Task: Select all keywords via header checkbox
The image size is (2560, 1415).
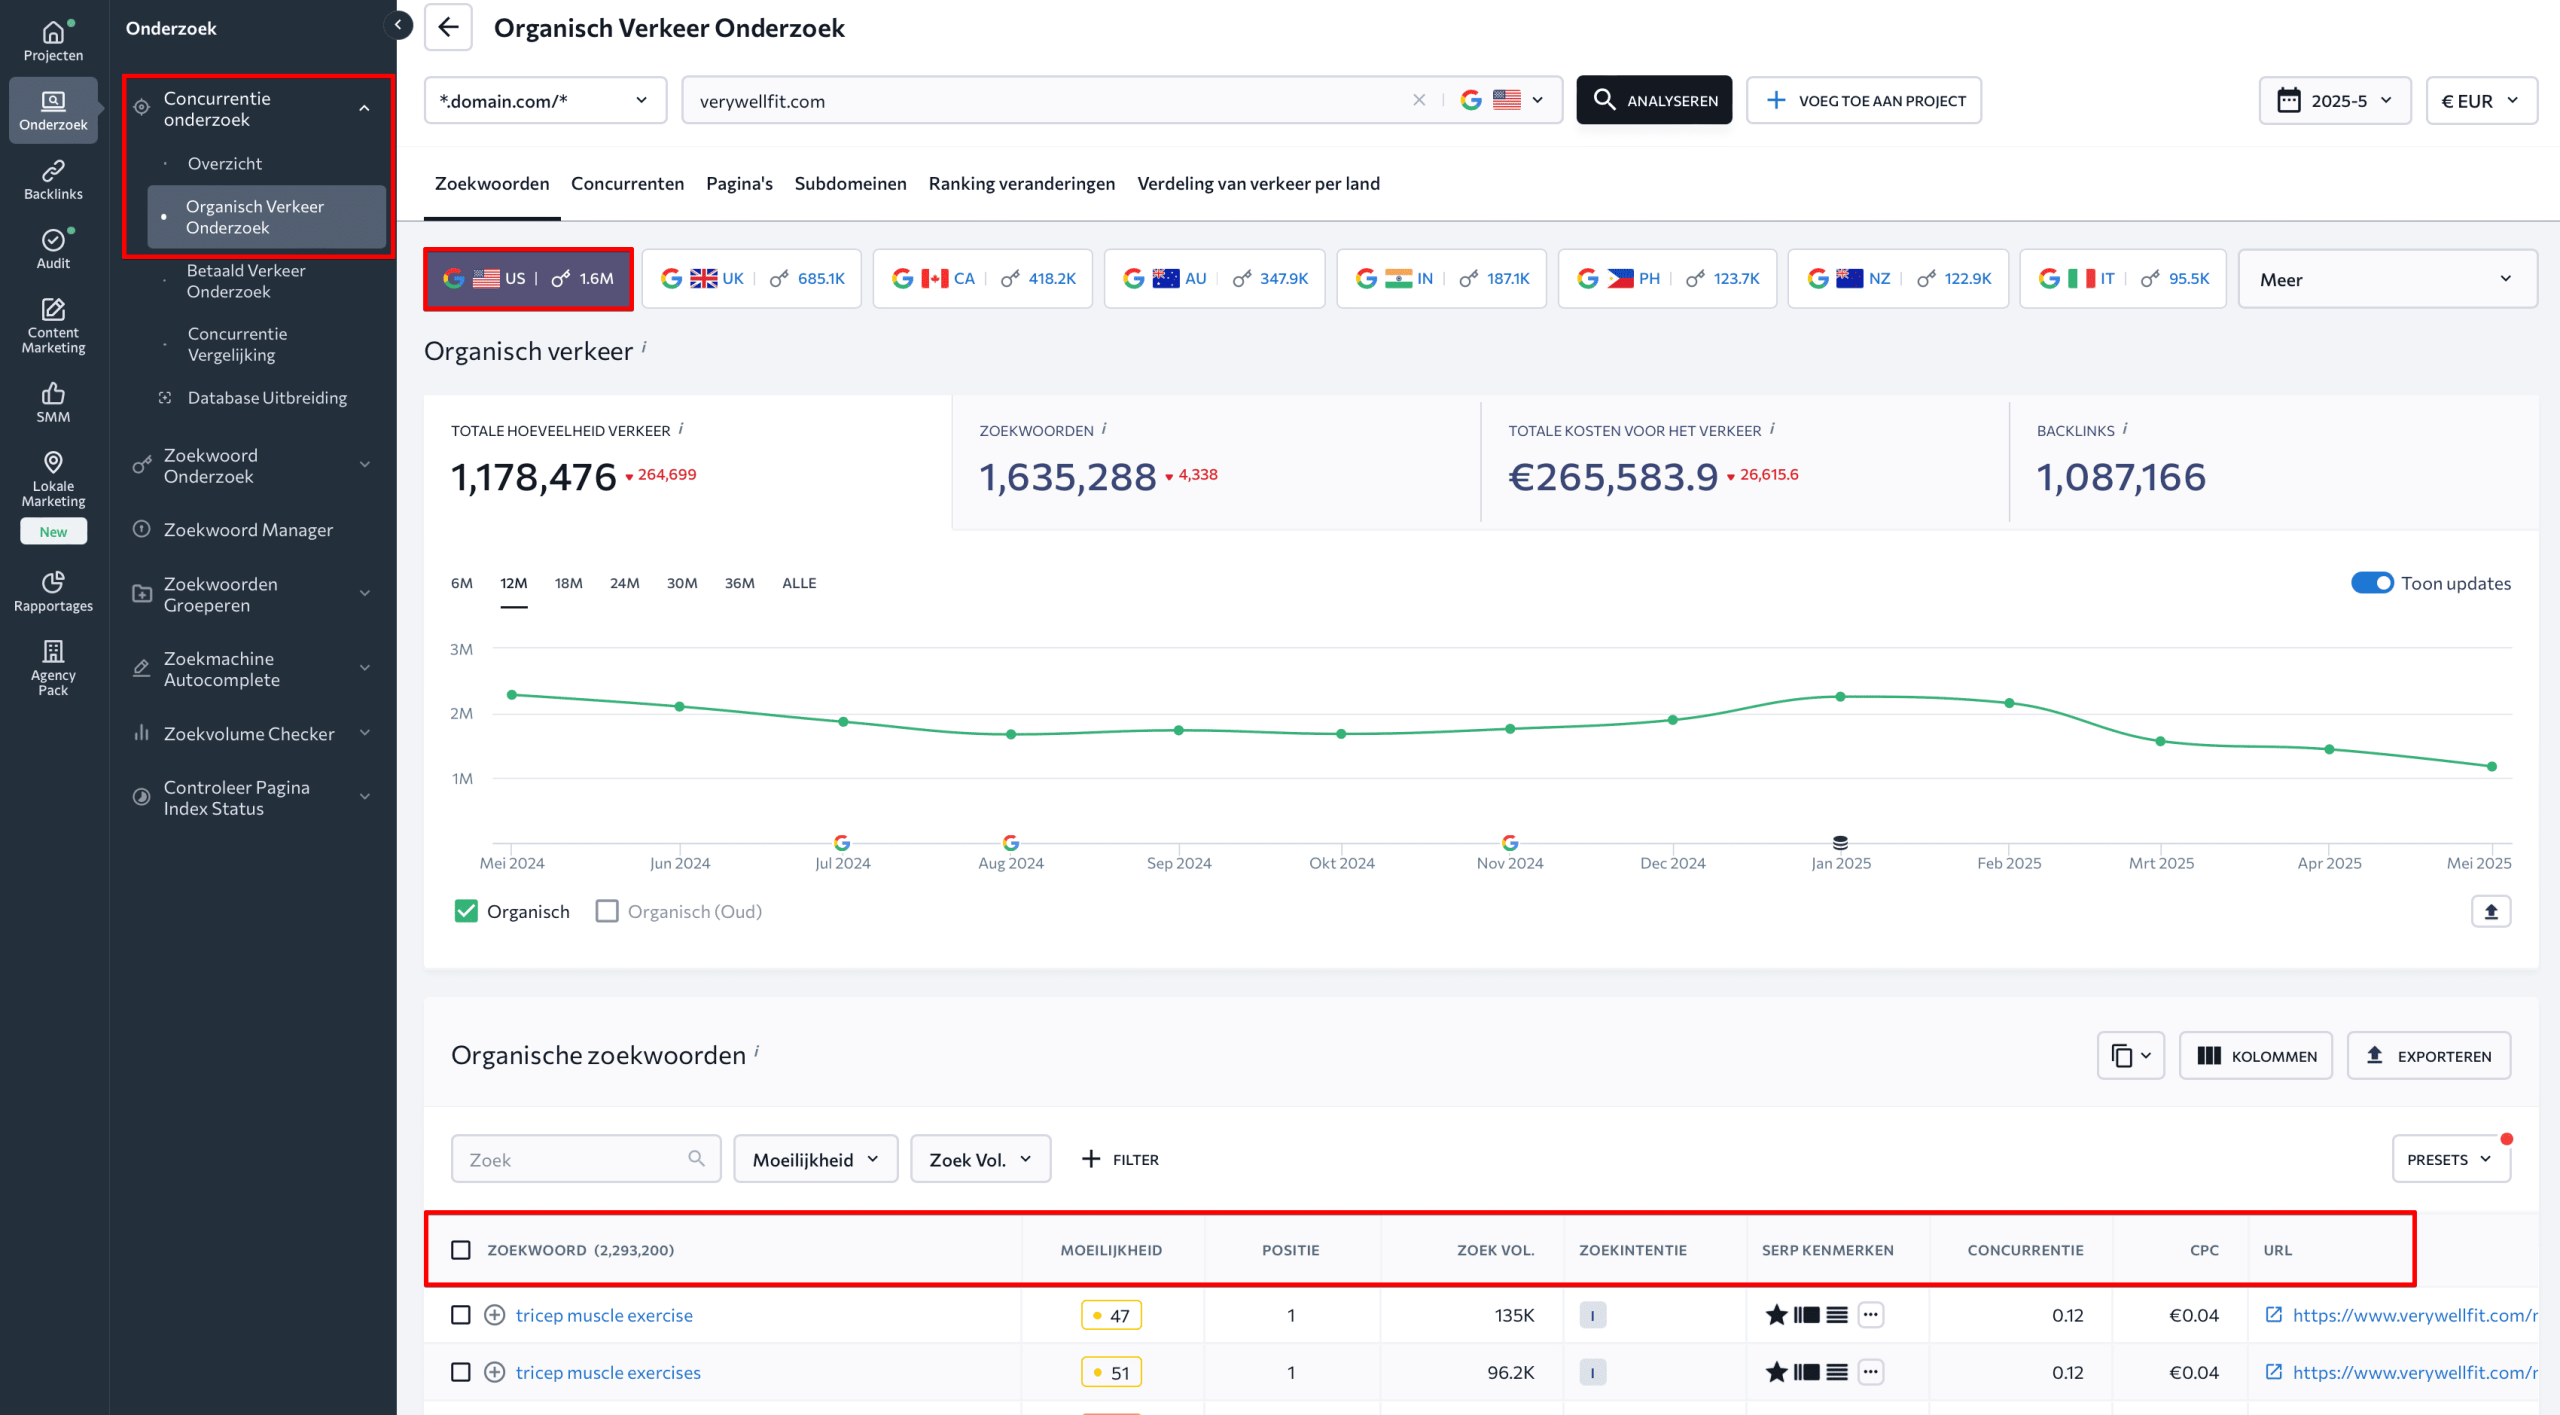Action: pyautogui.click(x=461, y=1250)
